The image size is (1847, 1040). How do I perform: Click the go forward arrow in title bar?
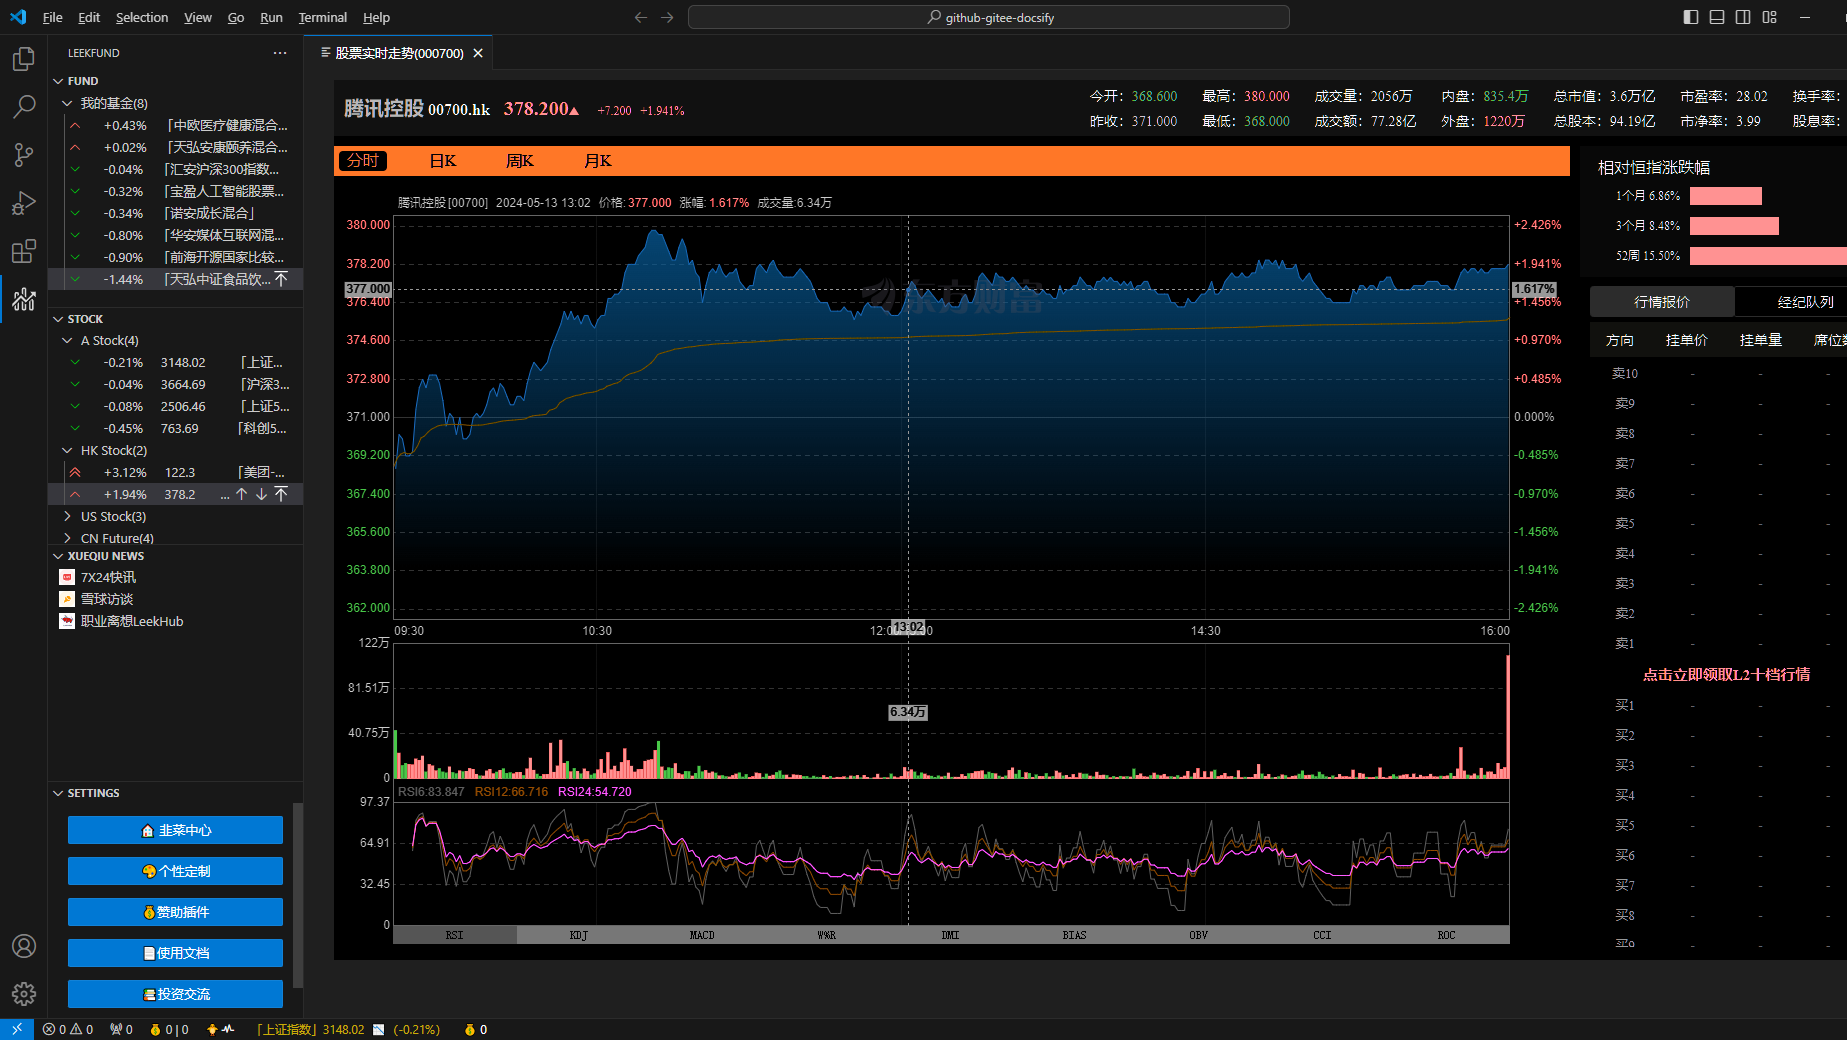tap(667, 17)
